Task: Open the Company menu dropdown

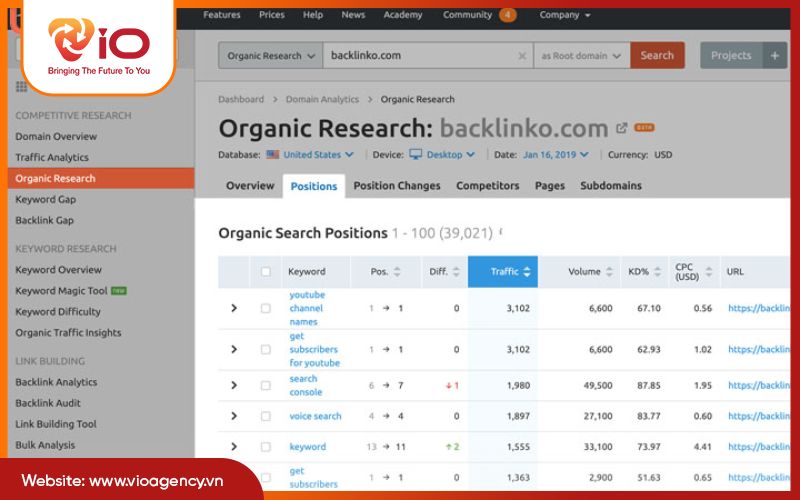Action: tap(565, 15)
